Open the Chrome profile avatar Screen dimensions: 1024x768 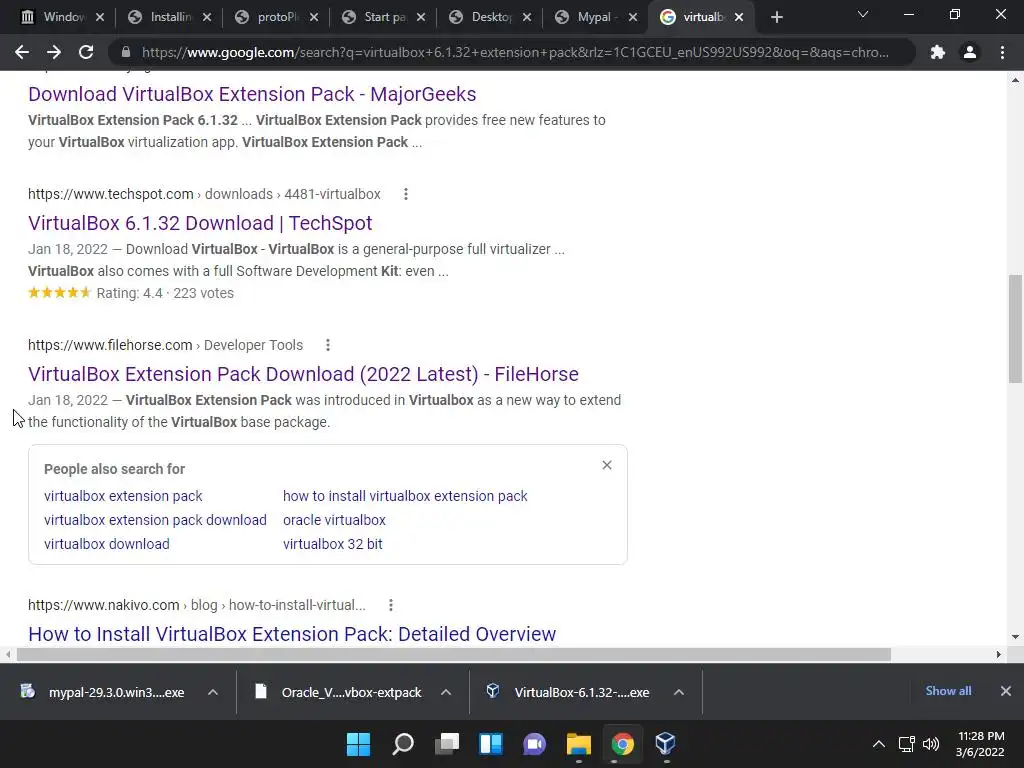[x=970, y=52]
